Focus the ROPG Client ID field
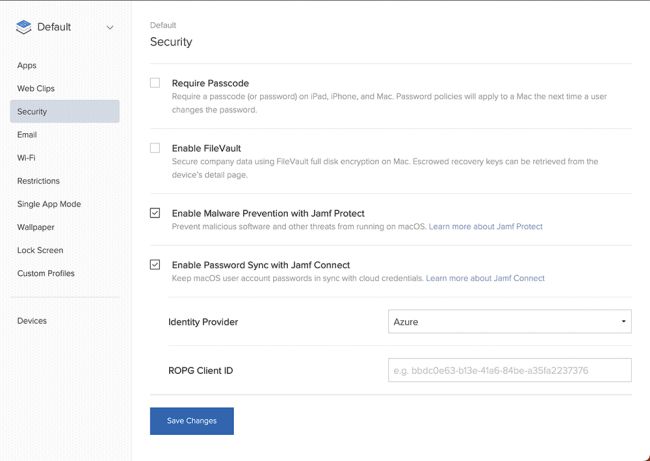Viewport: 650px width, 461px height. pos(510,370)
